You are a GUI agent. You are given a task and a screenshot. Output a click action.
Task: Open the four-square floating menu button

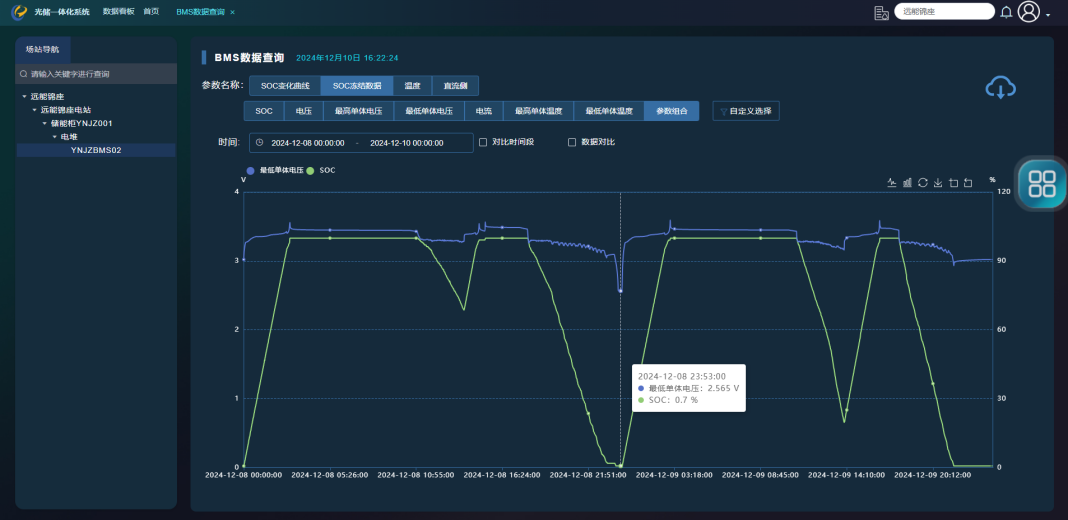pos(1042,183)
